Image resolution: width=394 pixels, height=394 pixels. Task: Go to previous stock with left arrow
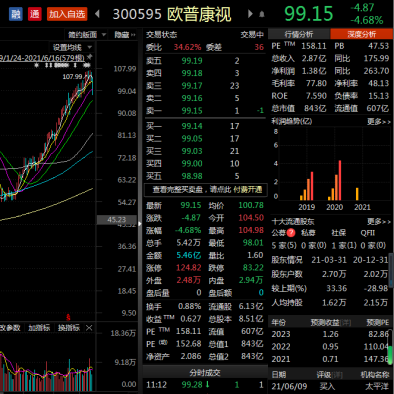click(x=97, y=14)
